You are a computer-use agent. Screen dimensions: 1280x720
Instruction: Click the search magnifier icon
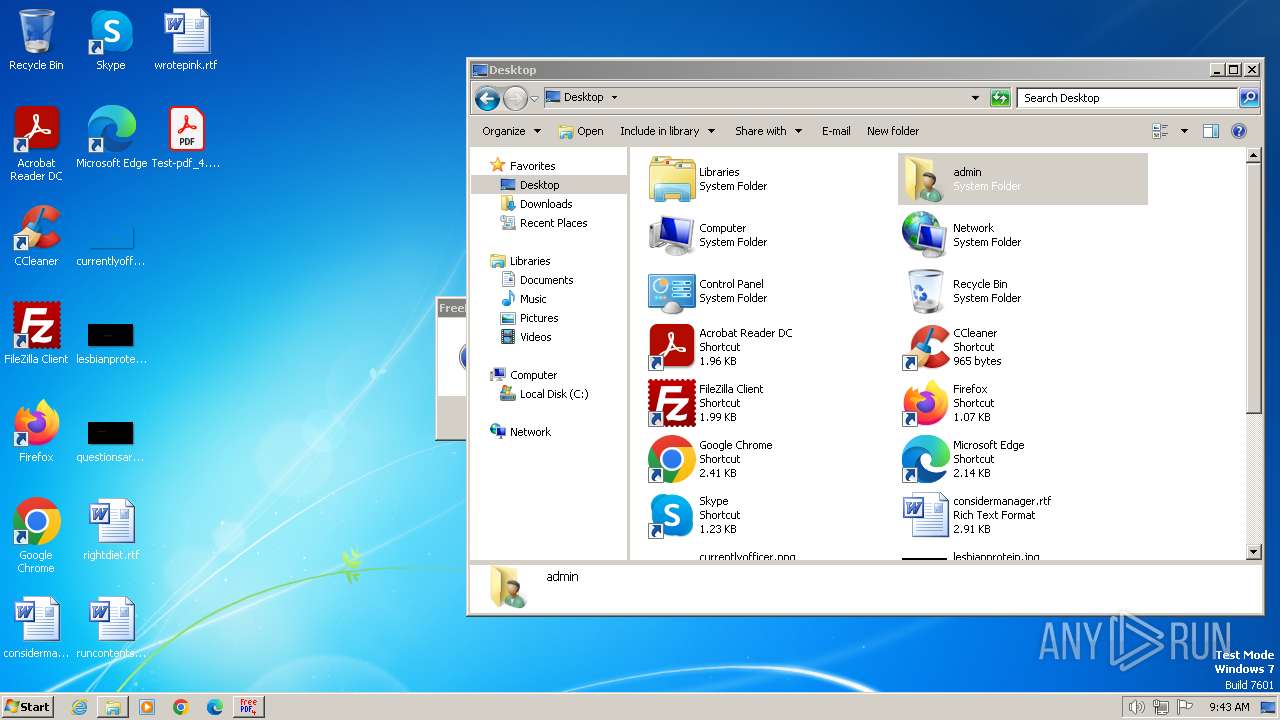point(1248,98)
